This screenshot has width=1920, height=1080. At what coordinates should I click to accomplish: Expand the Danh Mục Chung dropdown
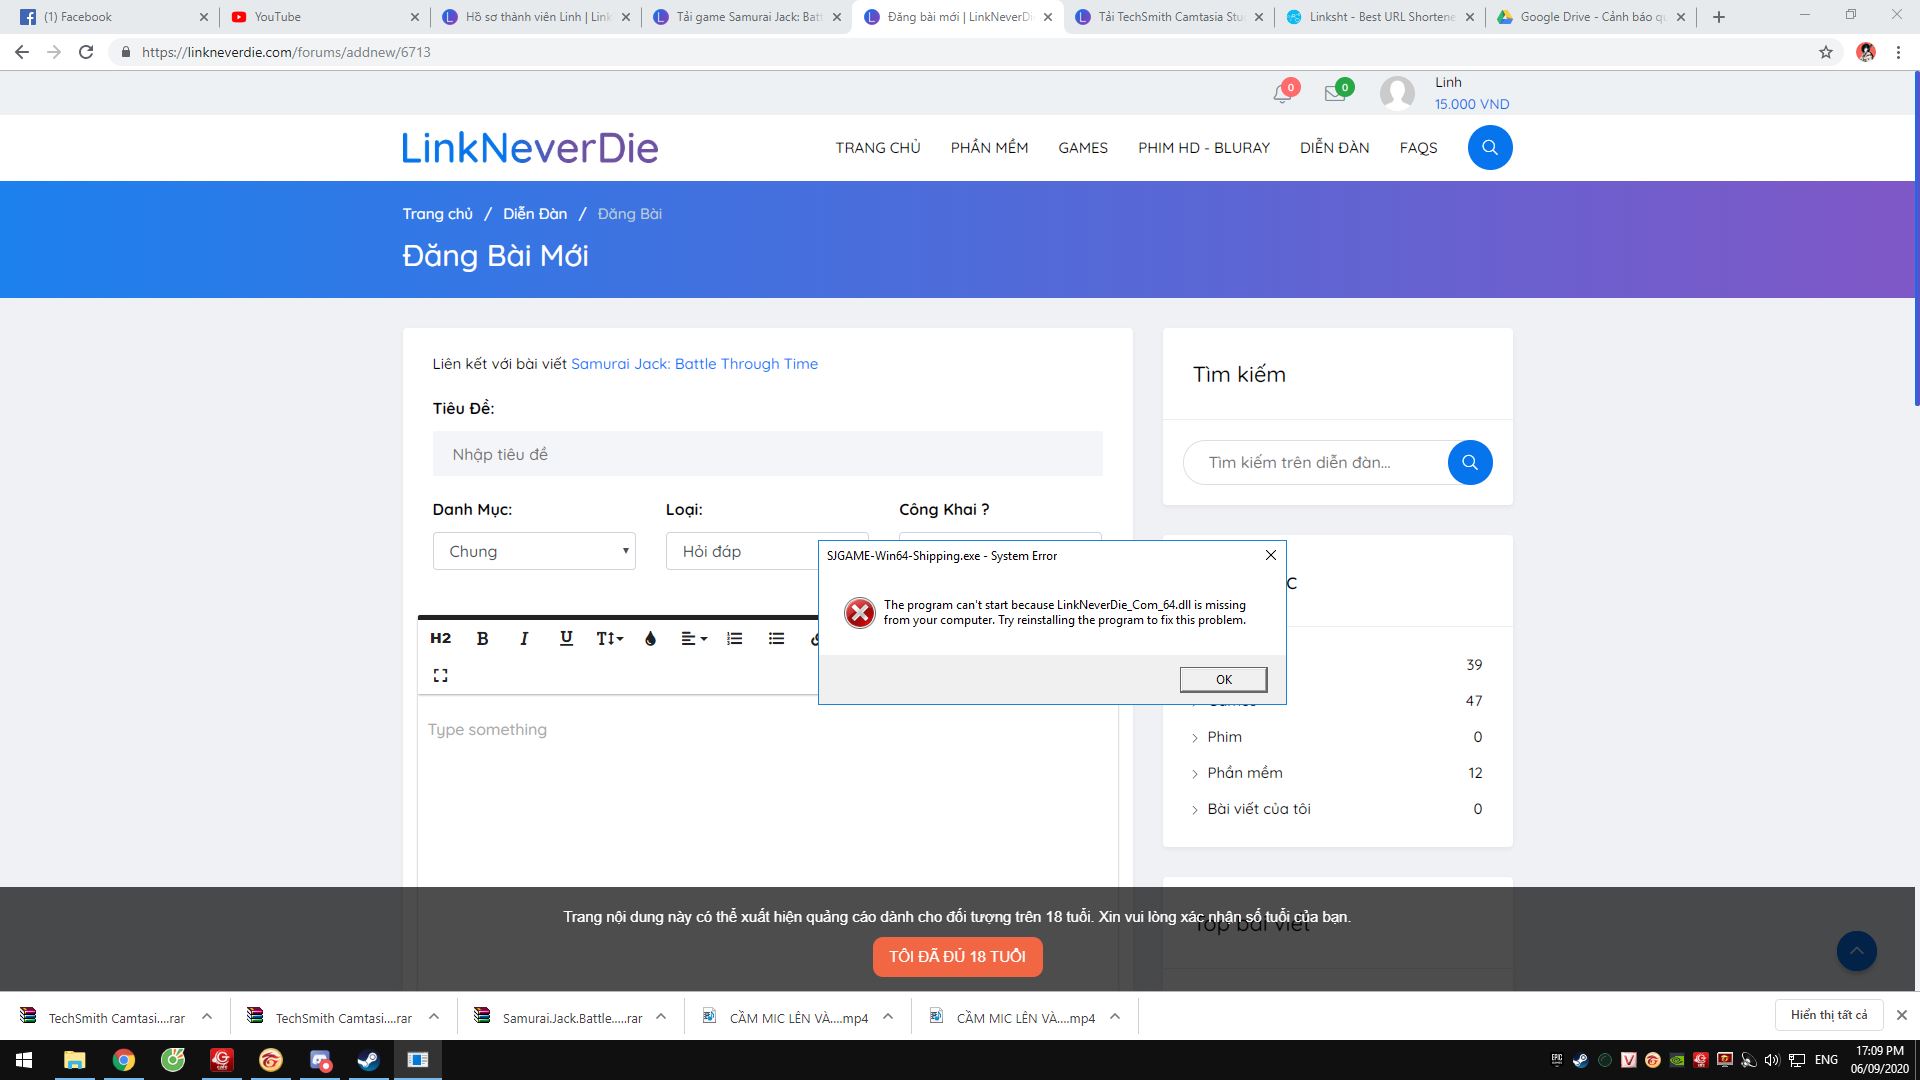pyautogui.click(x=534, y=552)
